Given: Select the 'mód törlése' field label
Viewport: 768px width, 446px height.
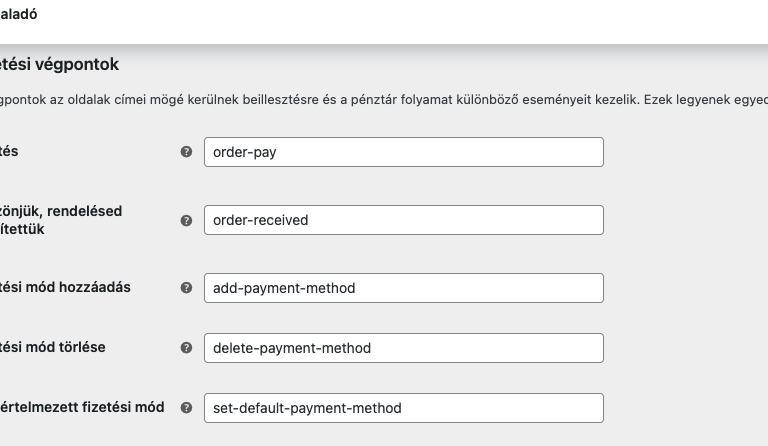Looking at the screenshot, I should [x=52, y=347].
